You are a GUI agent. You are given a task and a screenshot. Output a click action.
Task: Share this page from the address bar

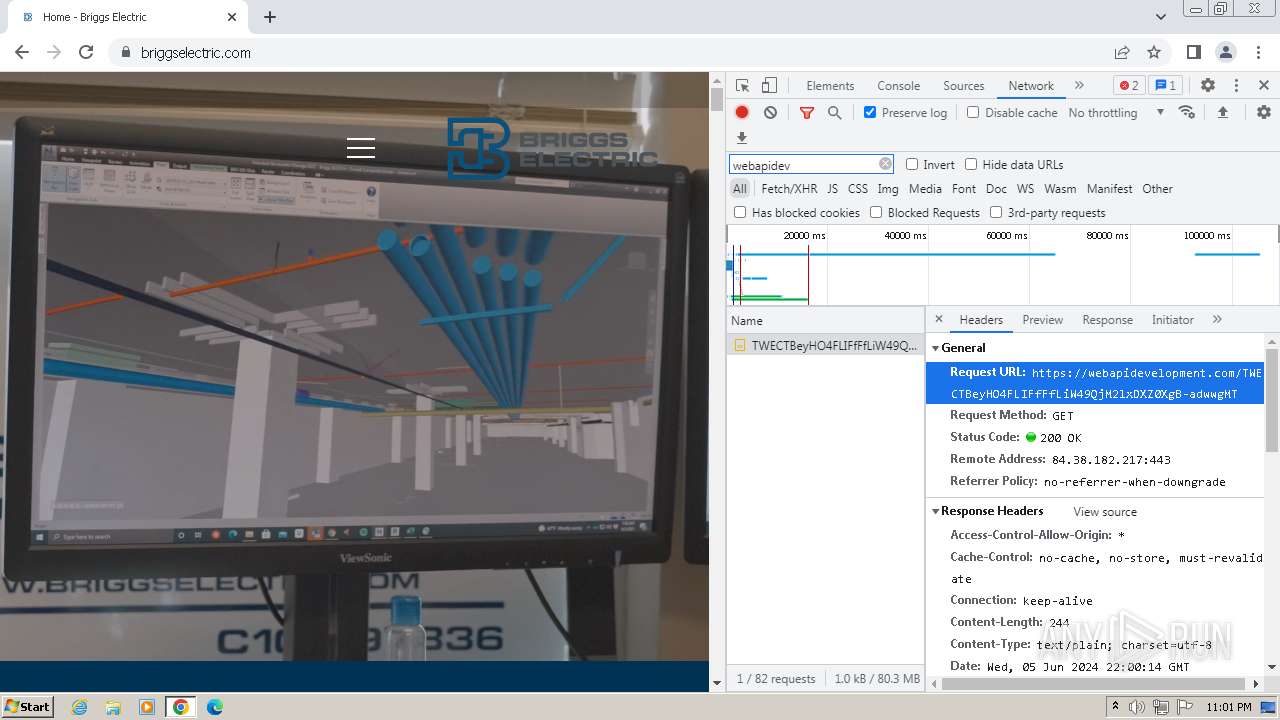click(1122, 52)
